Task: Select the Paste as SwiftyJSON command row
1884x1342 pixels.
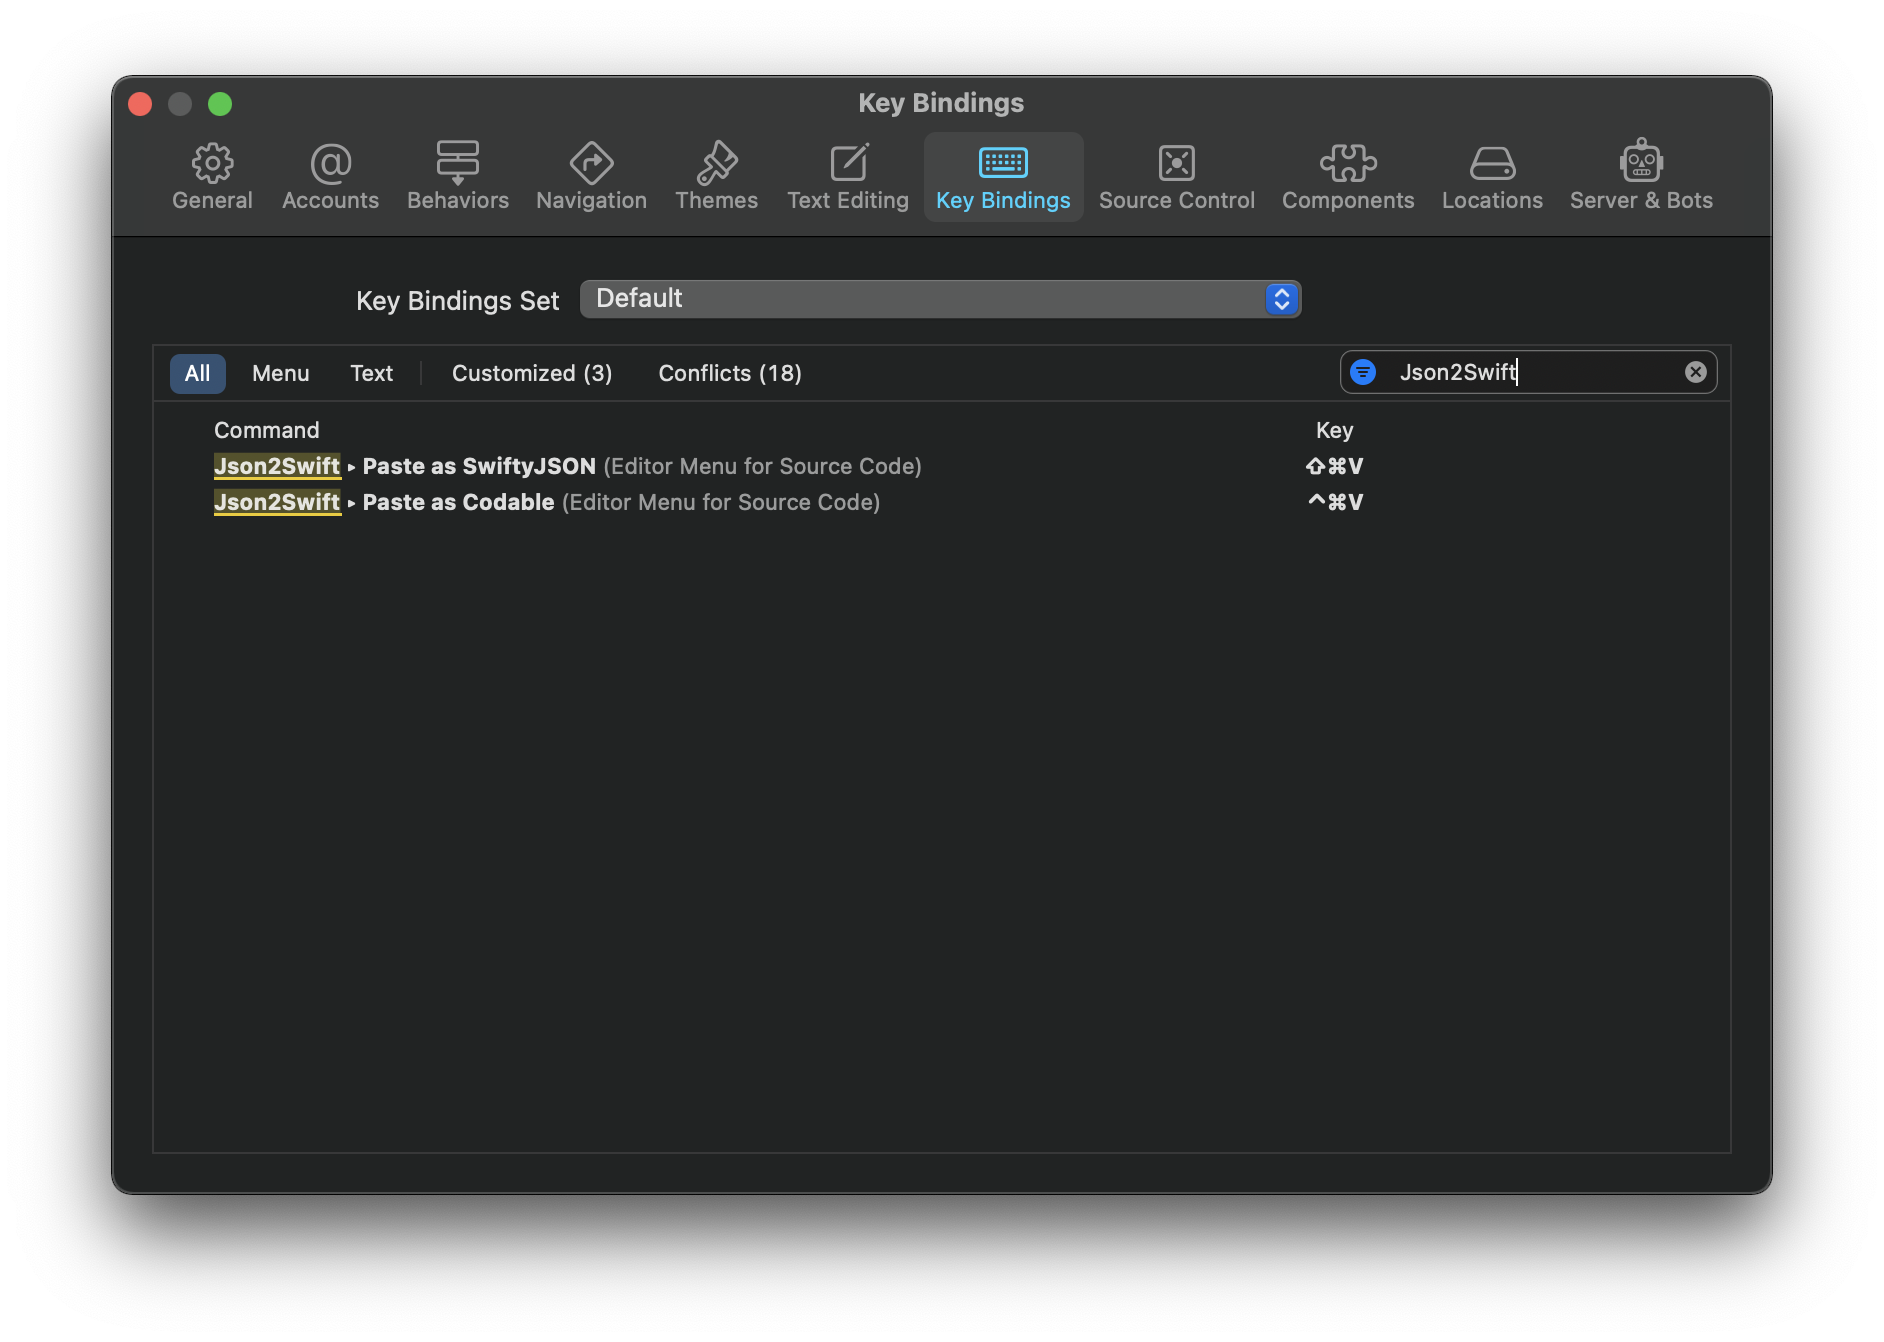Action: point(942,466)
